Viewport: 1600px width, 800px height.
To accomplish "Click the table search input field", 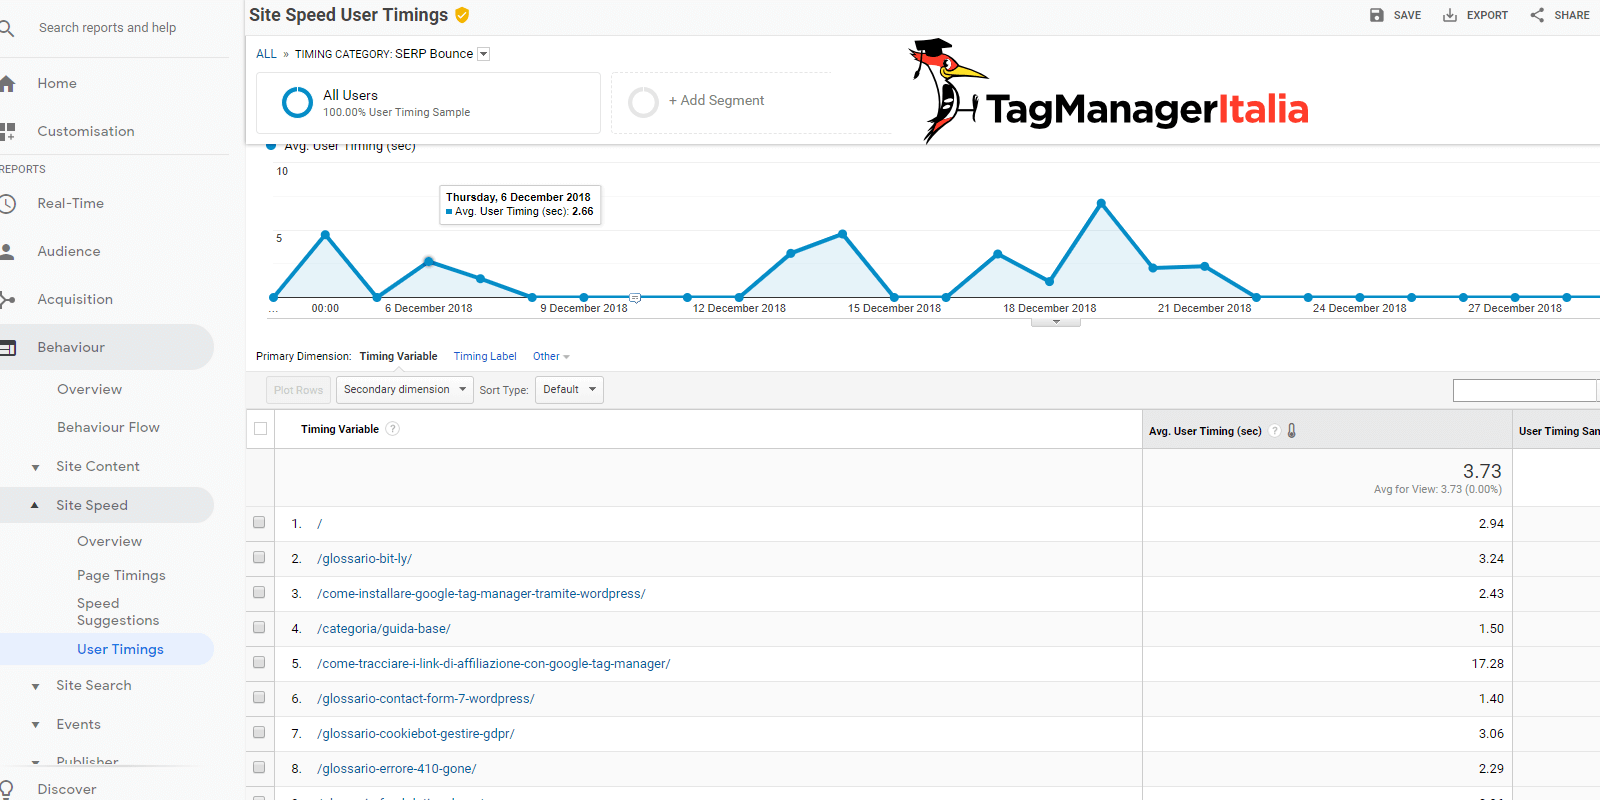I will pos(1525,391).
